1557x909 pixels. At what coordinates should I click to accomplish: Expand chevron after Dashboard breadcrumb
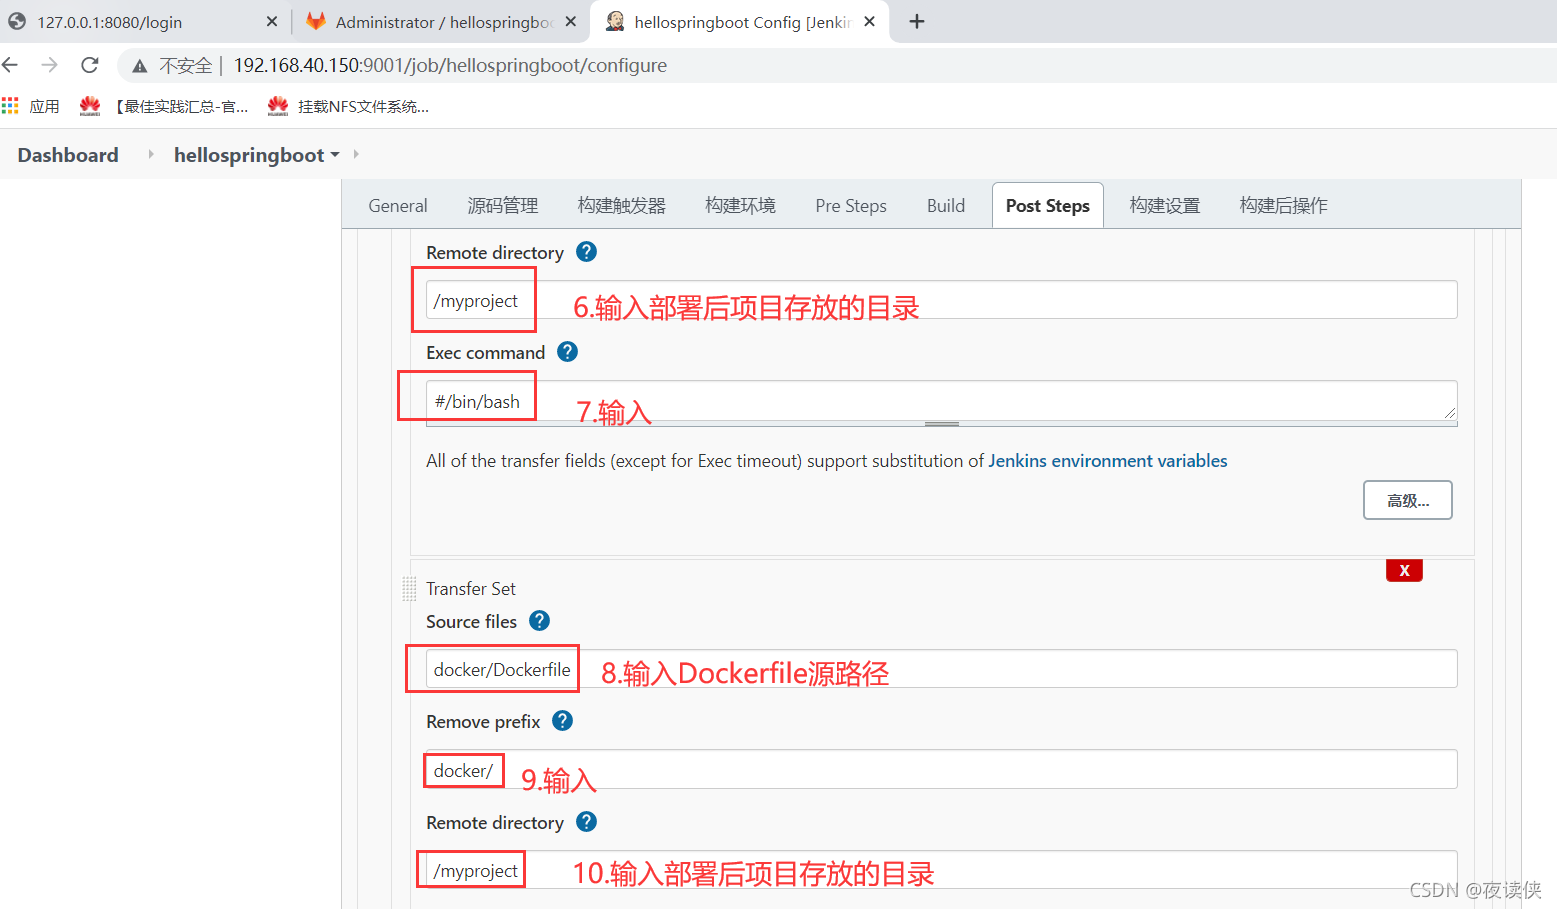click(x=151, y=154)
